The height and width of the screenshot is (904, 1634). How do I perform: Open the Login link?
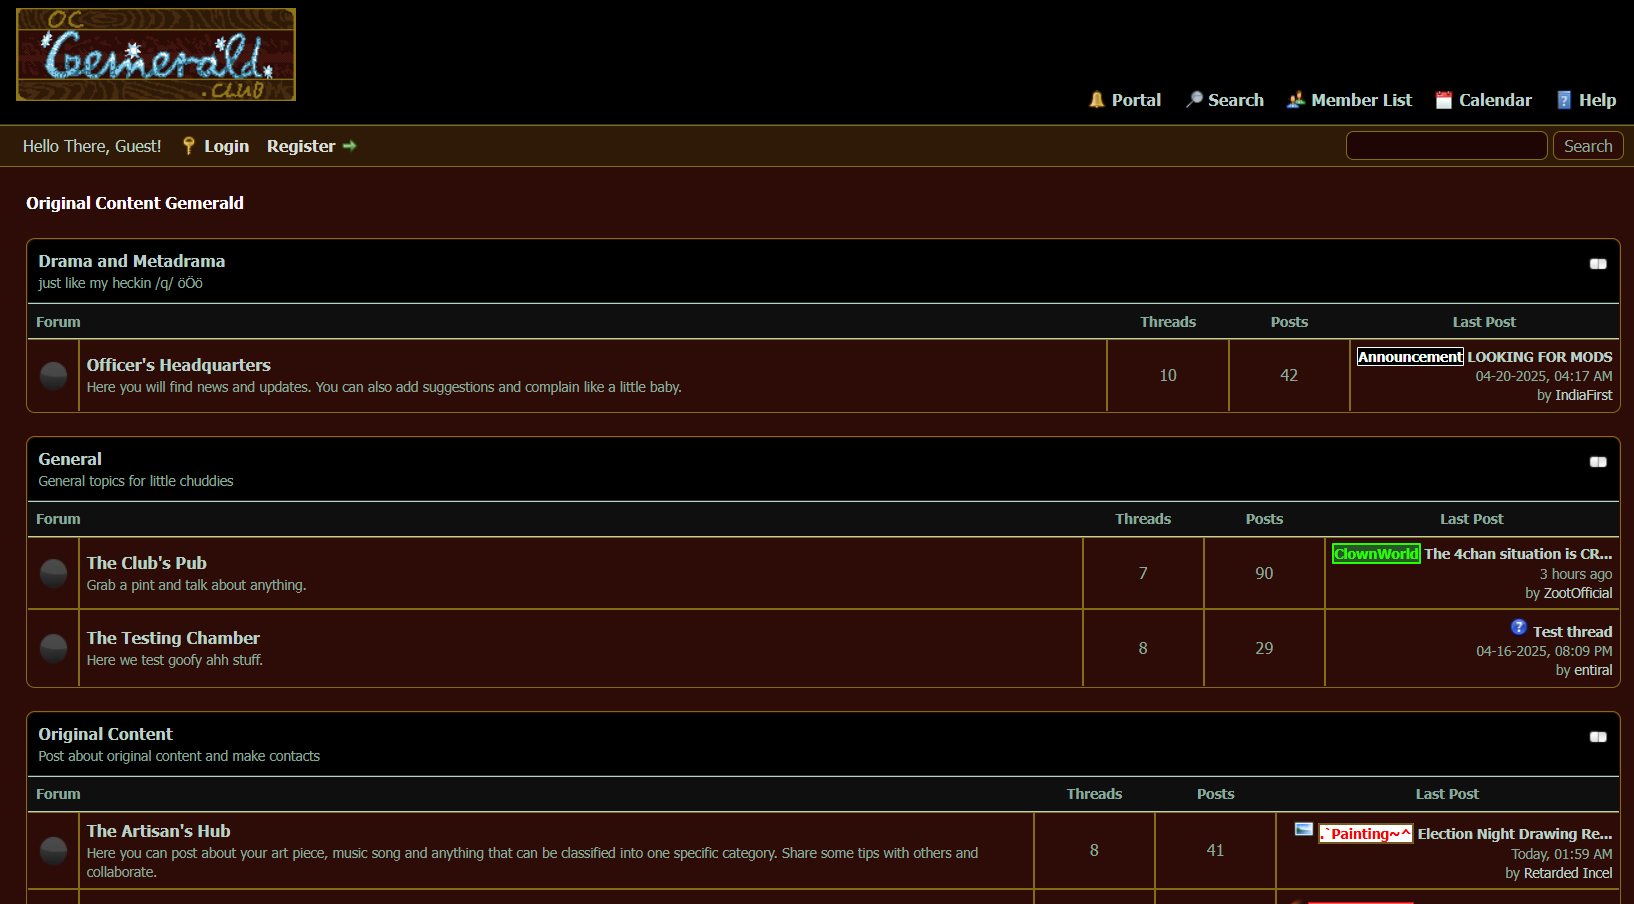(x=226, y=146)
